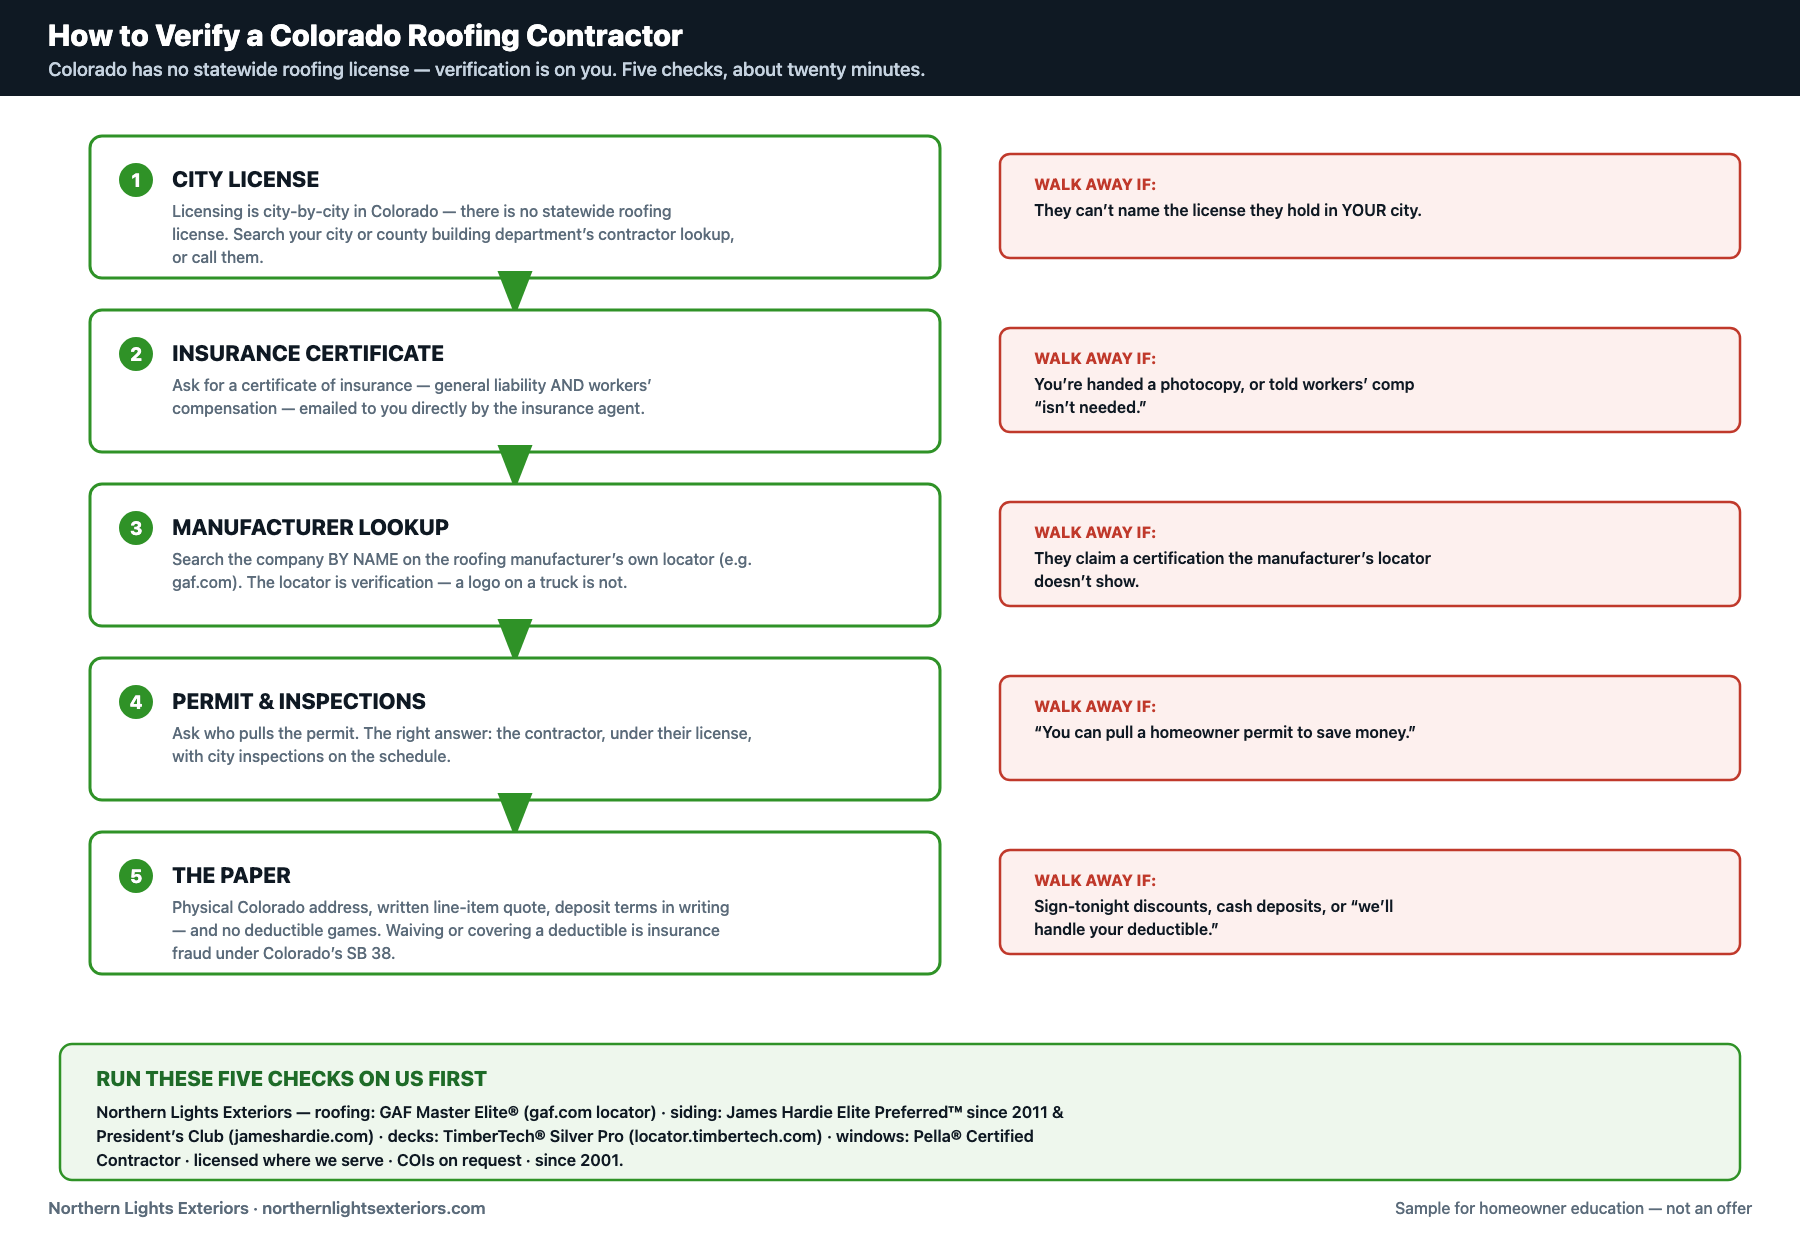Click the 'RUN THESE FIVE CHECKS ON US FIRST' heading
This screenshot has height=1240, width=1800.
pyautogui.click(x=291, y=1079)
